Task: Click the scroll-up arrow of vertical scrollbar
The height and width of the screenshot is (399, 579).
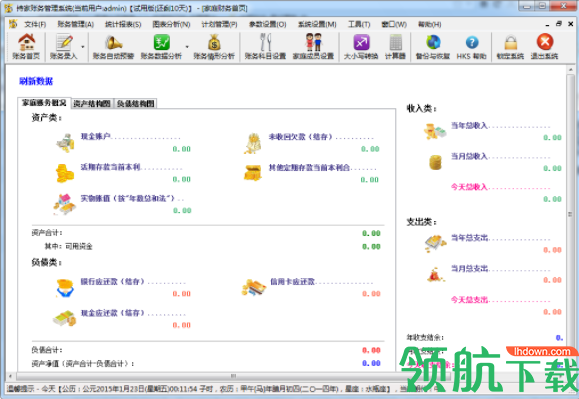Action: [571, 69]
